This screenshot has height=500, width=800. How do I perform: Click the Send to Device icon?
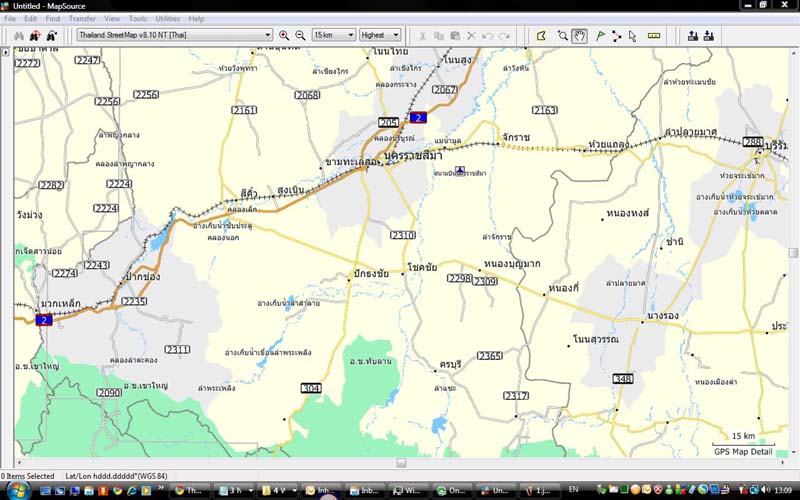click(x=691, y=35)
